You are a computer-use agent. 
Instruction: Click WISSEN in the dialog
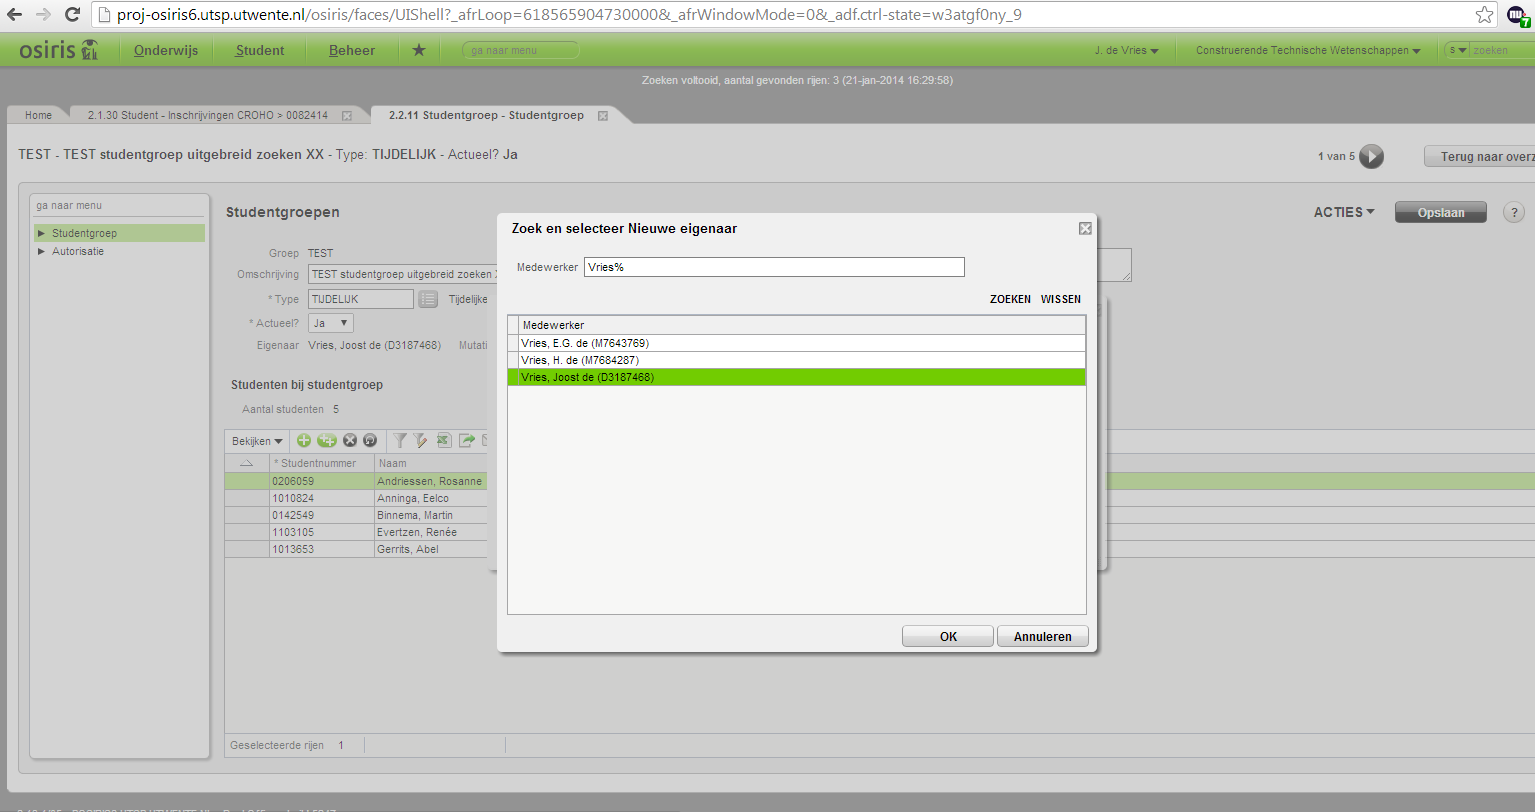click(x=1061, y=299)
